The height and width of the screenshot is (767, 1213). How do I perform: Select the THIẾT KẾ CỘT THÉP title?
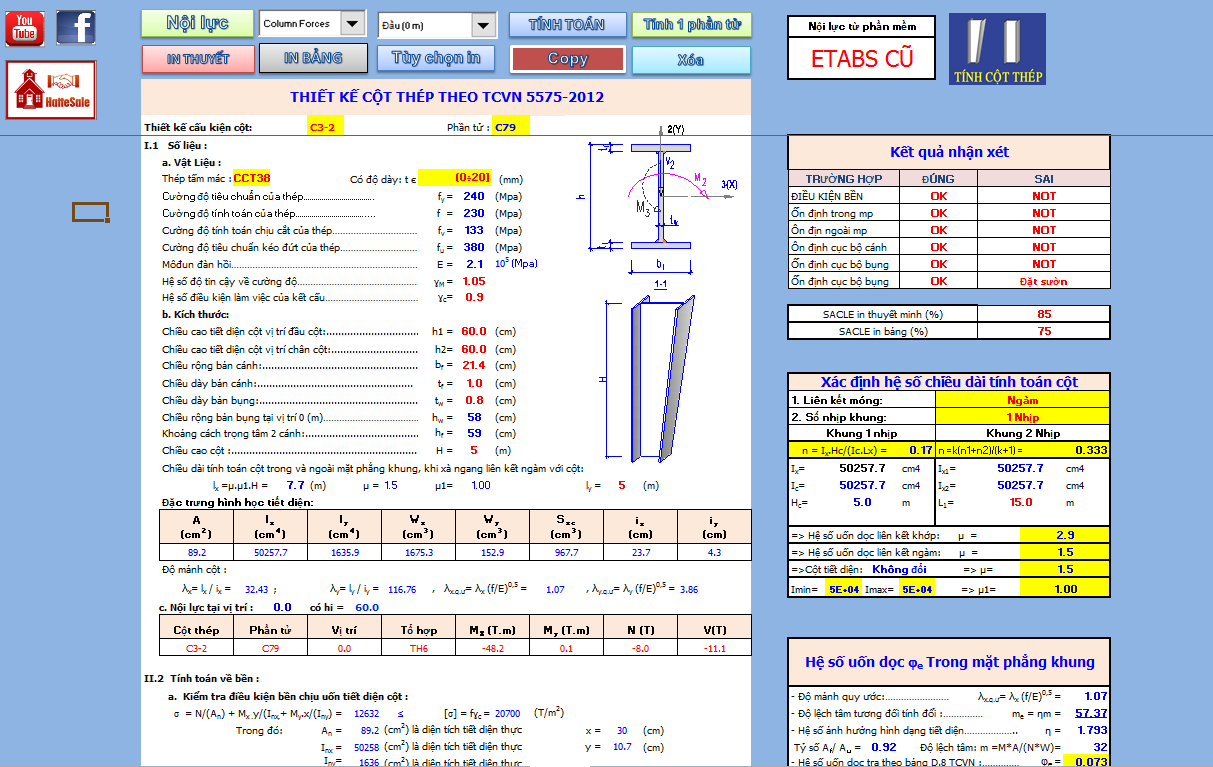(447, 97)
